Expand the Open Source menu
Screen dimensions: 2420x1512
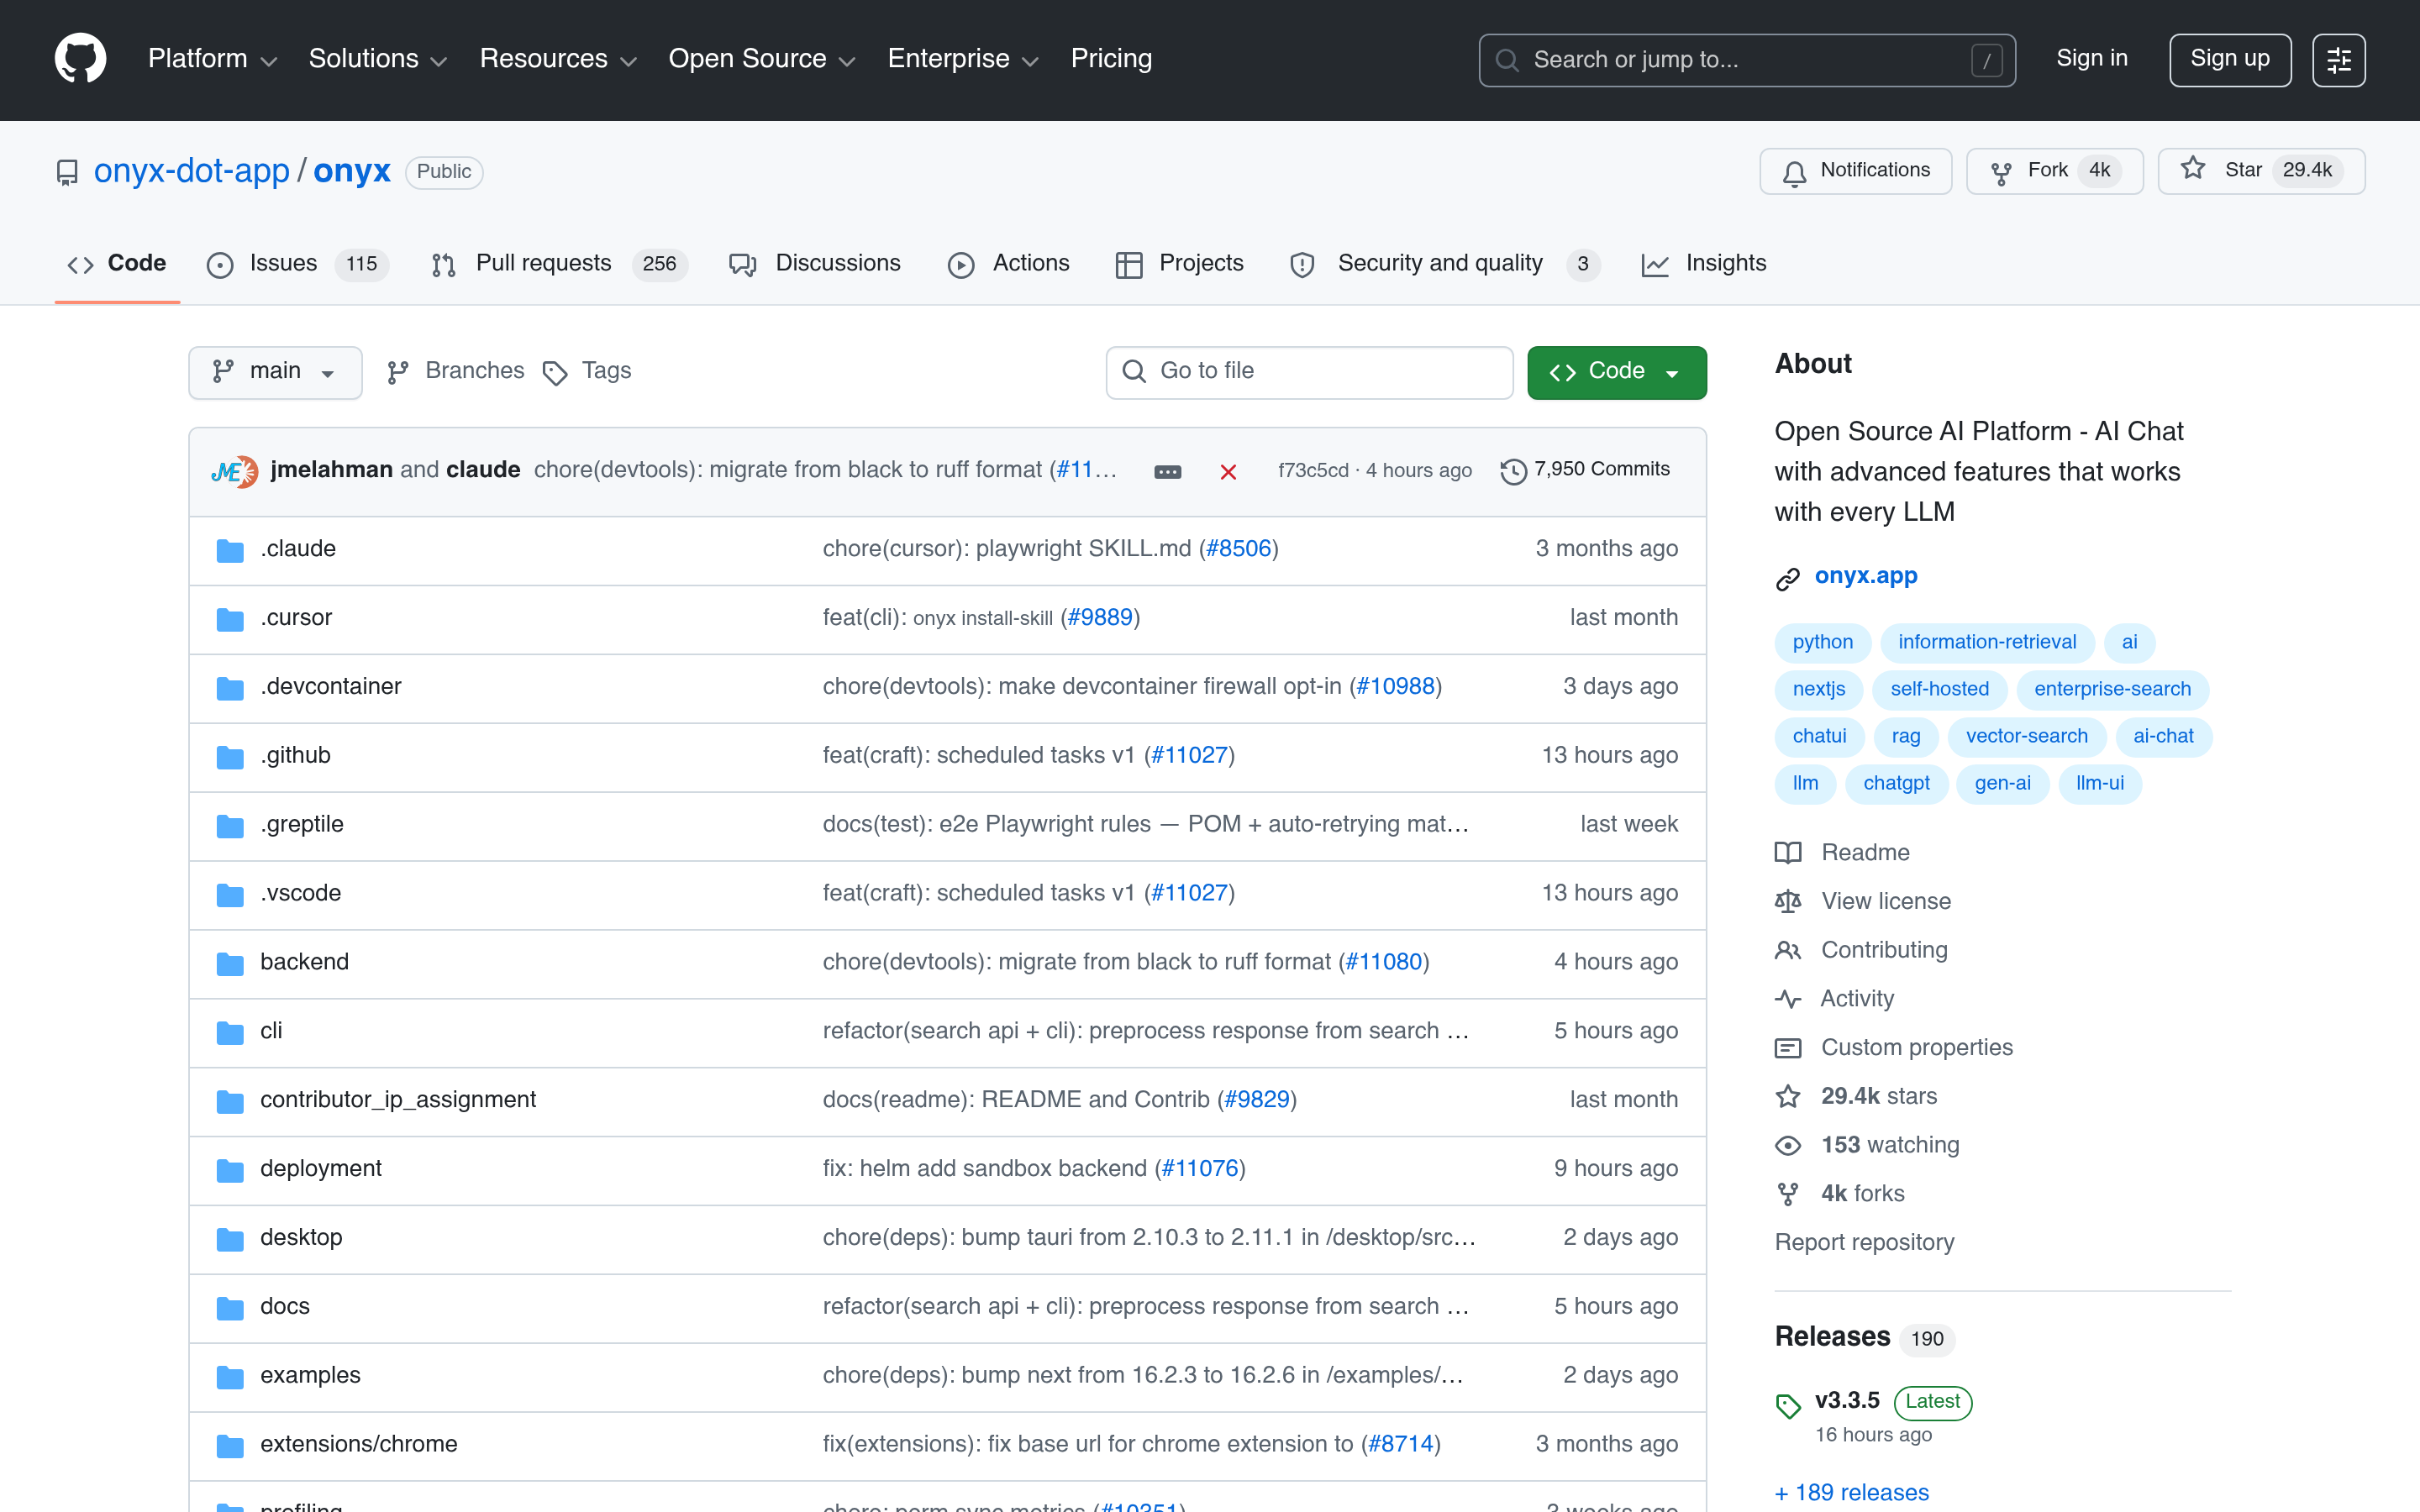761,59
